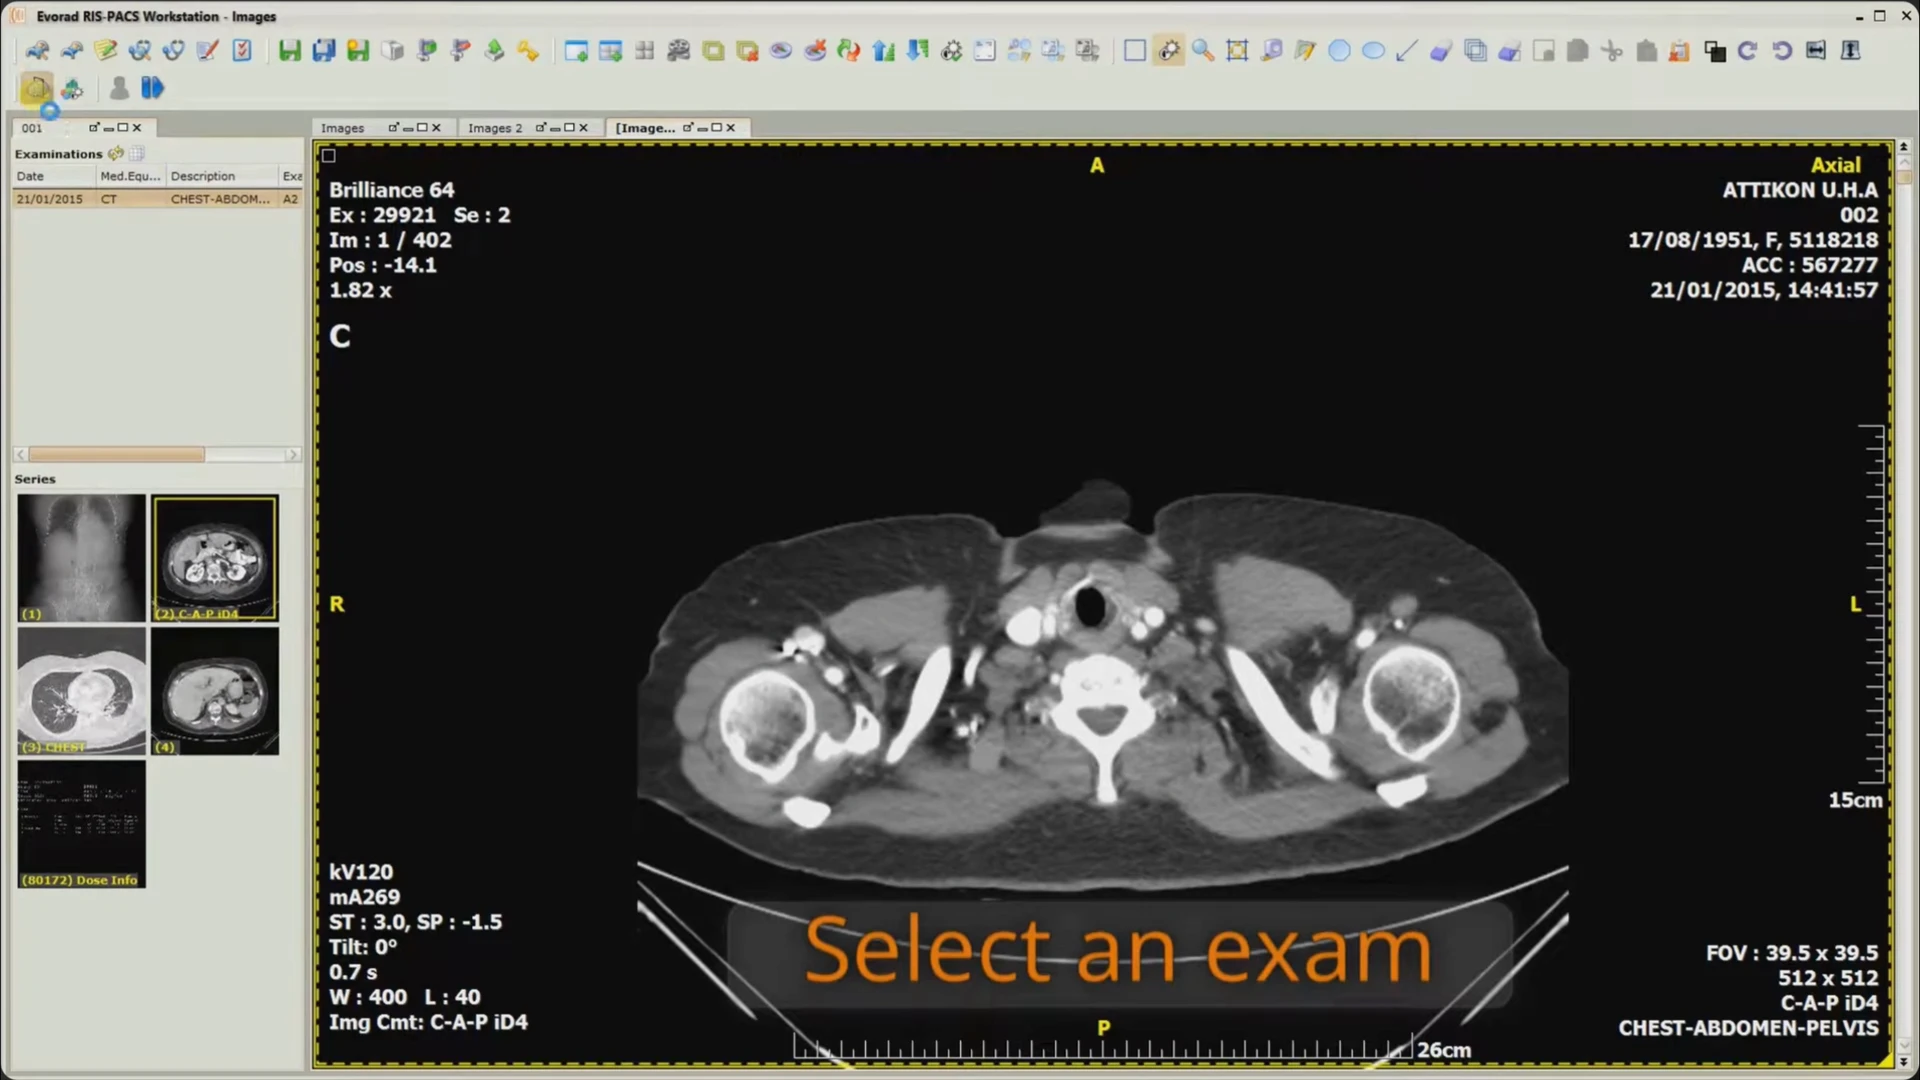Switch to the Images 2 tab
This screenshot has width=1920, height=1080.
495,128
